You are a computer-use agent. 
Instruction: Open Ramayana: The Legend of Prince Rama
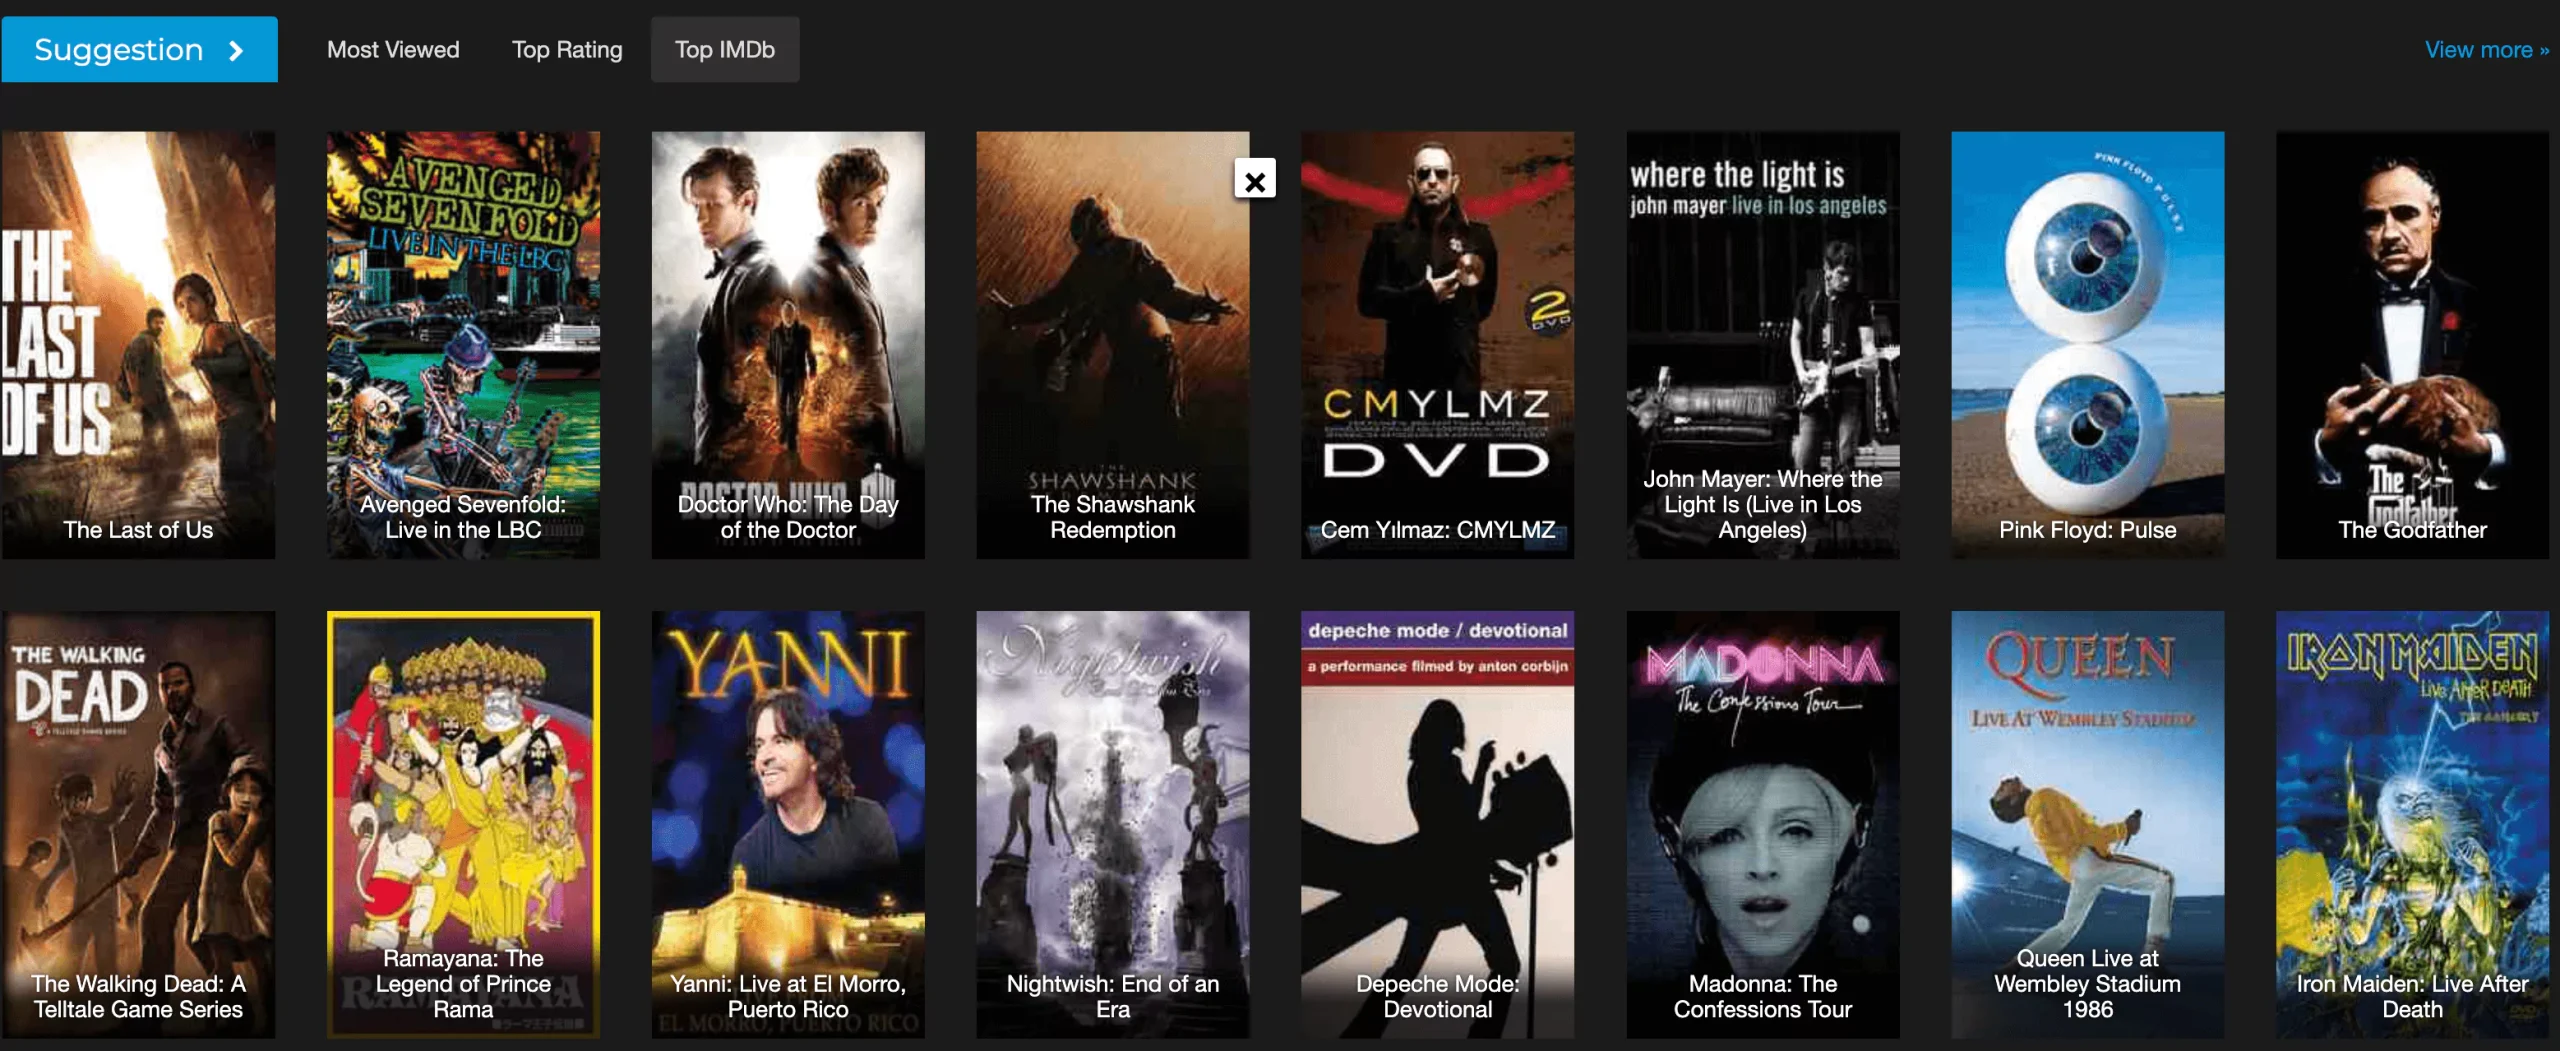[x=463, y=825]
